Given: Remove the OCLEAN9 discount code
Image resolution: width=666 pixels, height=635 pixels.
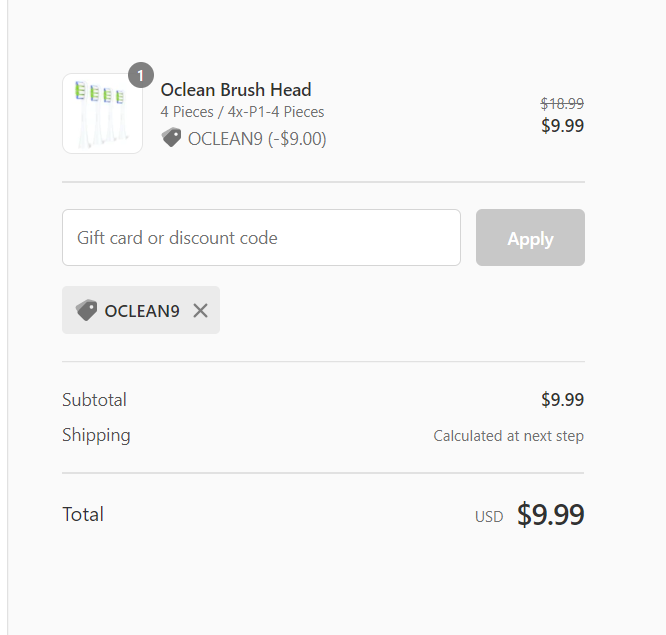Looking at the screenshot, I should coord(200,311).
